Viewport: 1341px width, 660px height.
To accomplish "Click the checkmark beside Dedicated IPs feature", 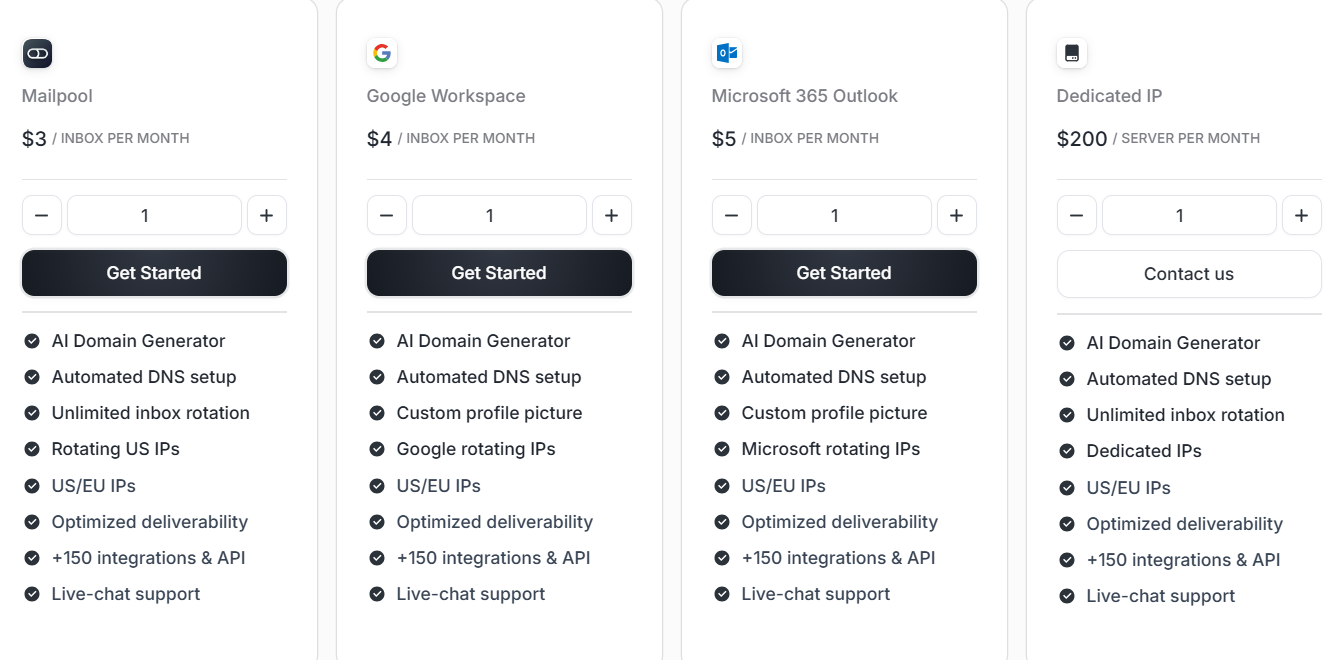I will coord(1066,450).
